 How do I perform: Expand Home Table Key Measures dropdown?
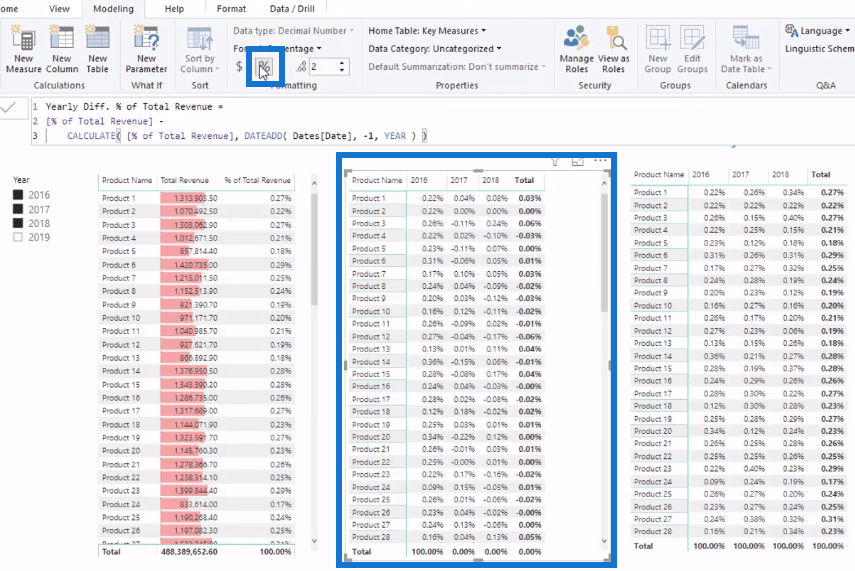pos(427,31)
